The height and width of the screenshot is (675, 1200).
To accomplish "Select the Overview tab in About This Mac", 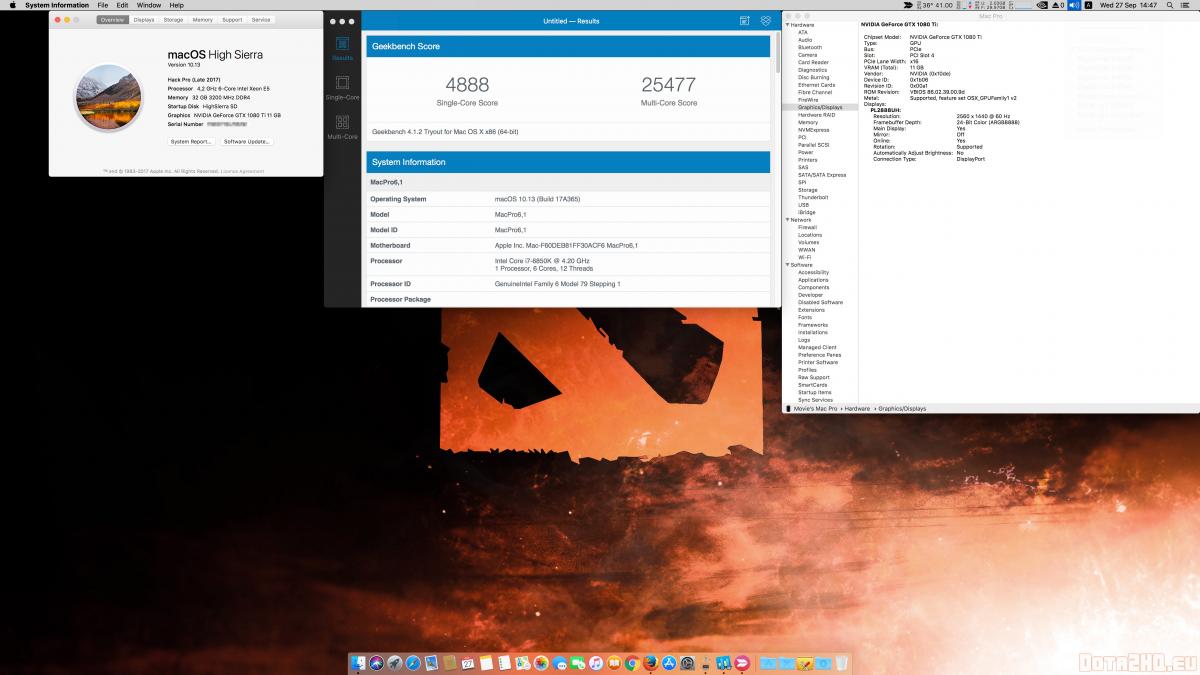I will [x=113, y=19].
